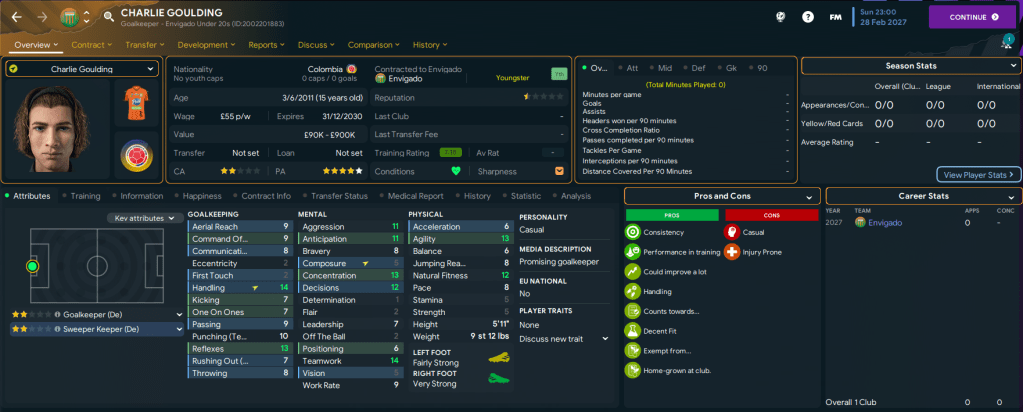Click the orange Sharpness indicator icon
1023x412 pixels.
tap(559, 171)
